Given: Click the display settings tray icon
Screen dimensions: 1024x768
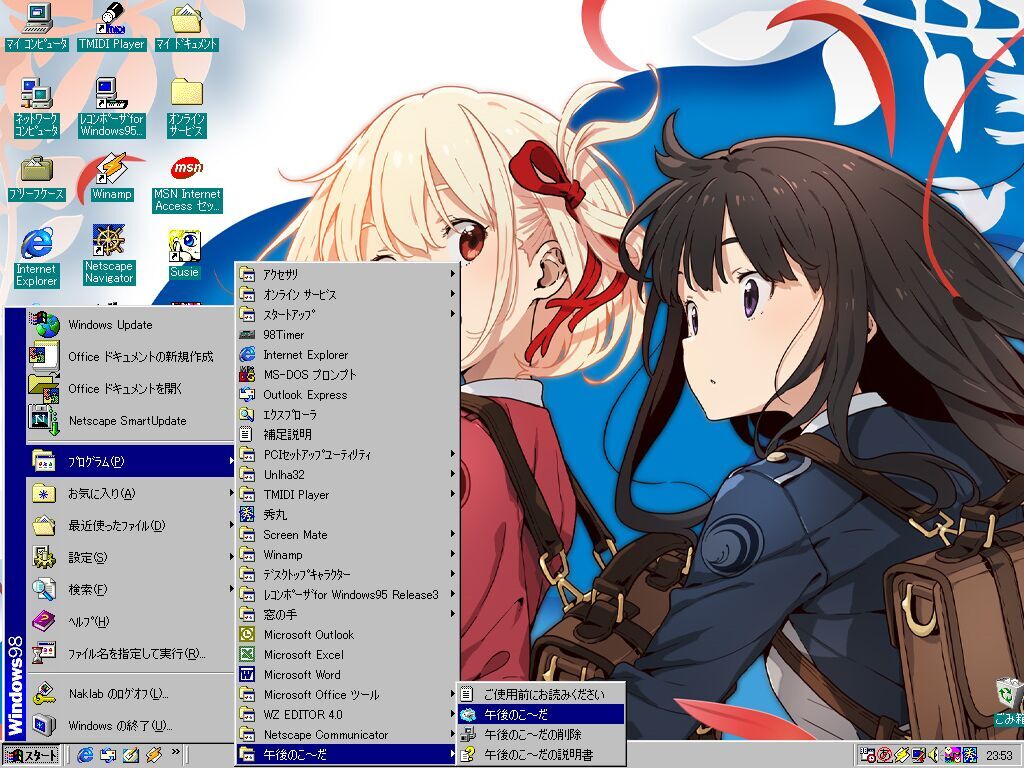Looking at the screenshot, I should [x=919, y=756].
